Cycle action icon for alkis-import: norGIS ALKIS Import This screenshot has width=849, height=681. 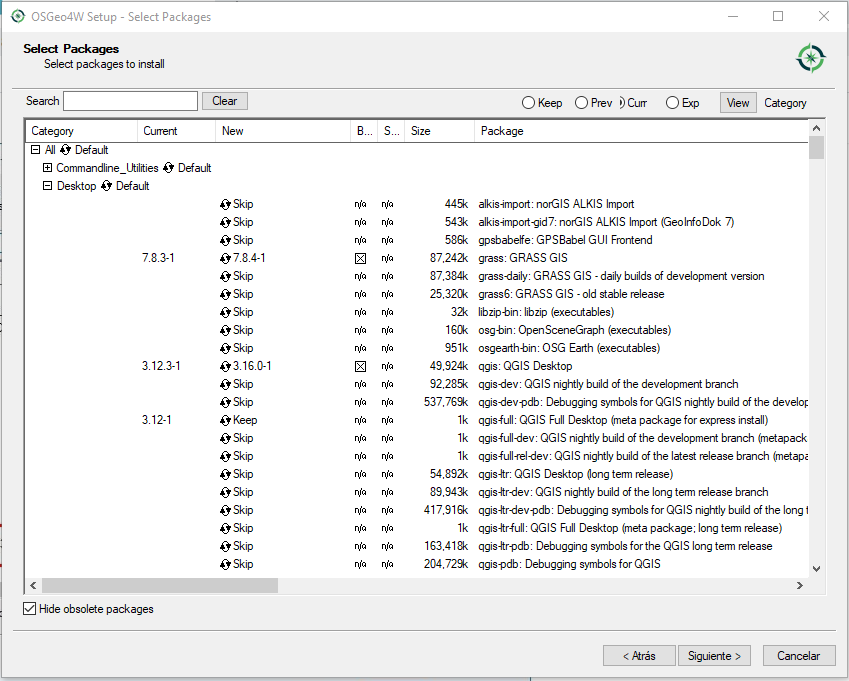(225, 205)
